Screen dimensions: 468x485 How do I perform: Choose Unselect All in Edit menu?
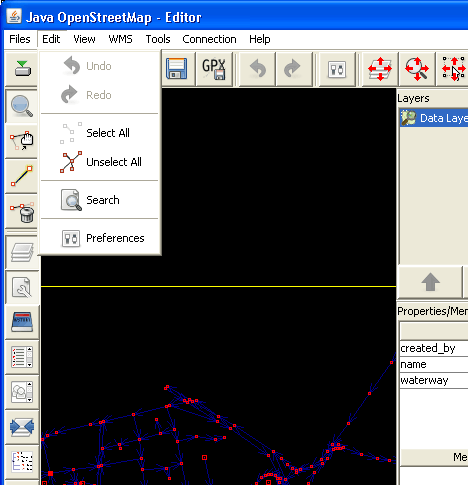99,162
